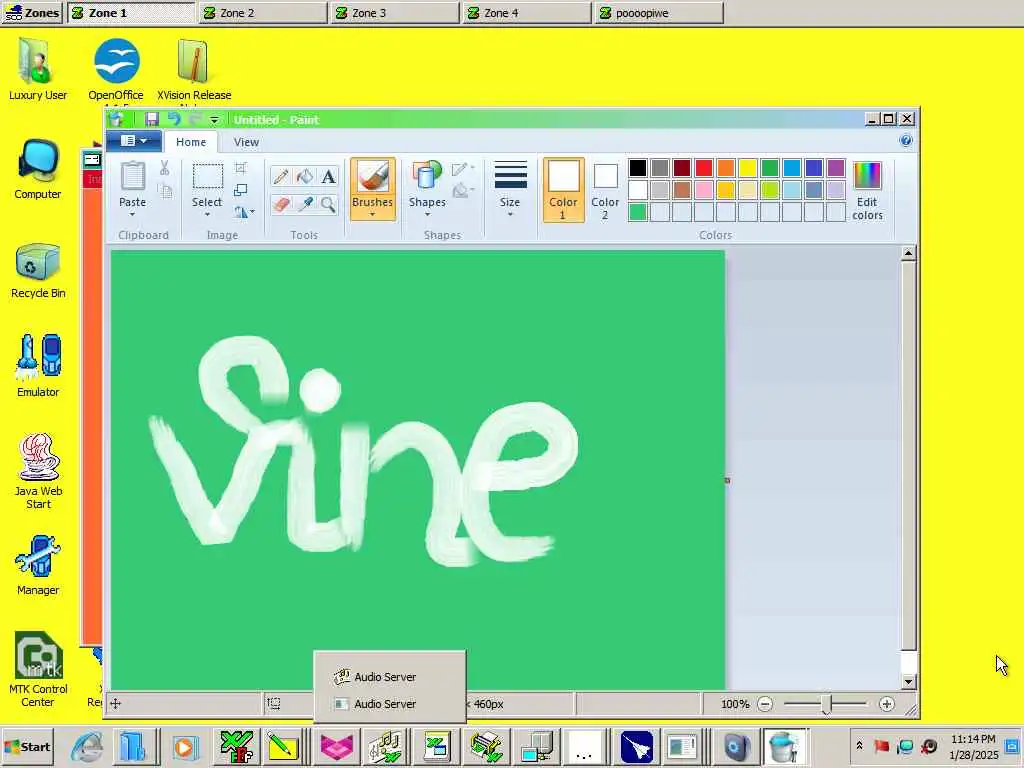The image size is (1024, 768).
Task: Click the Brushes tool icon
Action: (x=372, y=176)
